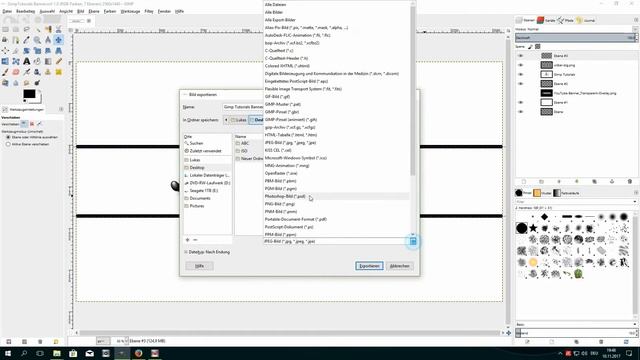Select the Clone stamp tool
Image resolution: width=640 pixels, height=360 pixels.
pyautogui.click(x=48, y=72)
